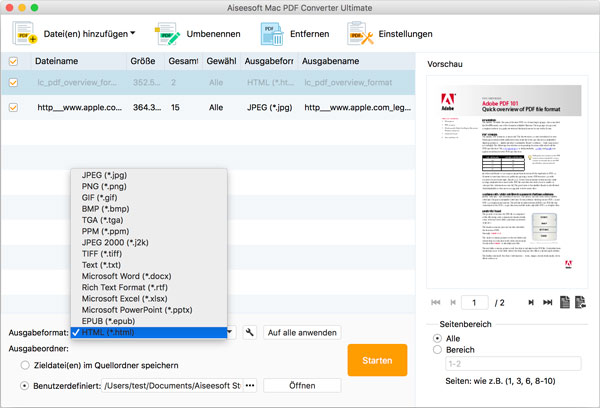The image size is (600, 408).
Task: Select the Bereich page range option
Action: (x=437, y=351)
